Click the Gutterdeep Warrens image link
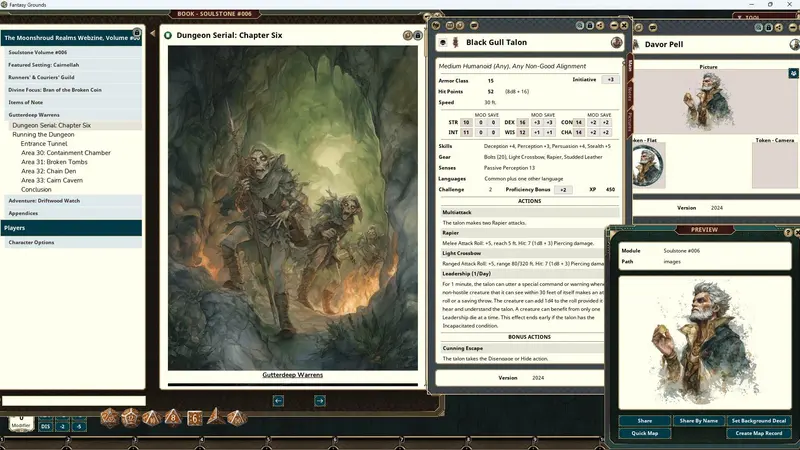 (292, 374)
